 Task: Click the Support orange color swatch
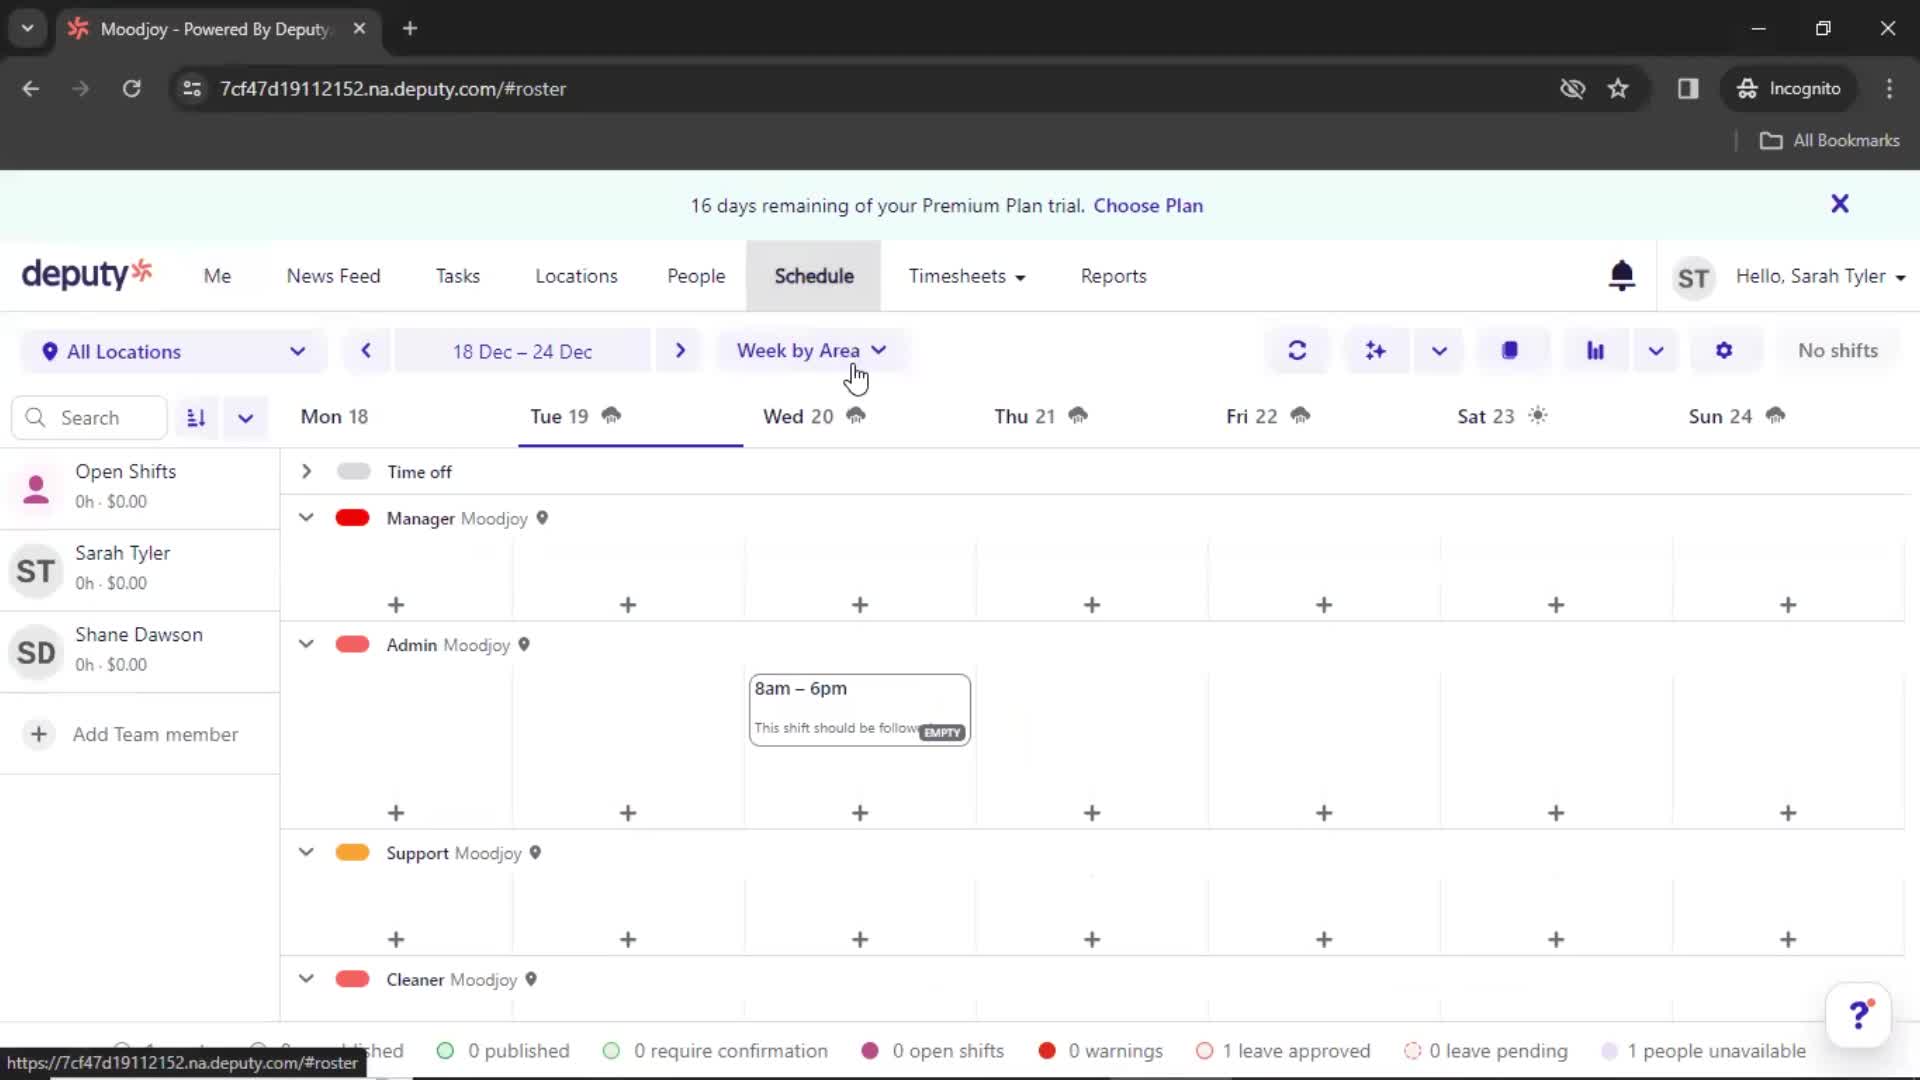click(x=352, y=853)
